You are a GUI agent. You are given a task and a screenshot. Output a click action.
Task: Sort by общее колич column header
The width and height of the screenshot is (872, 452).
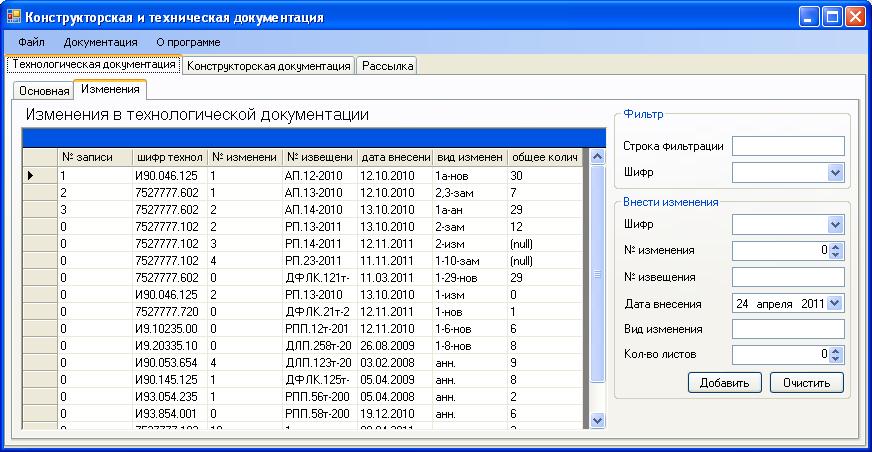pyautogui.click(x=545, y=157)
